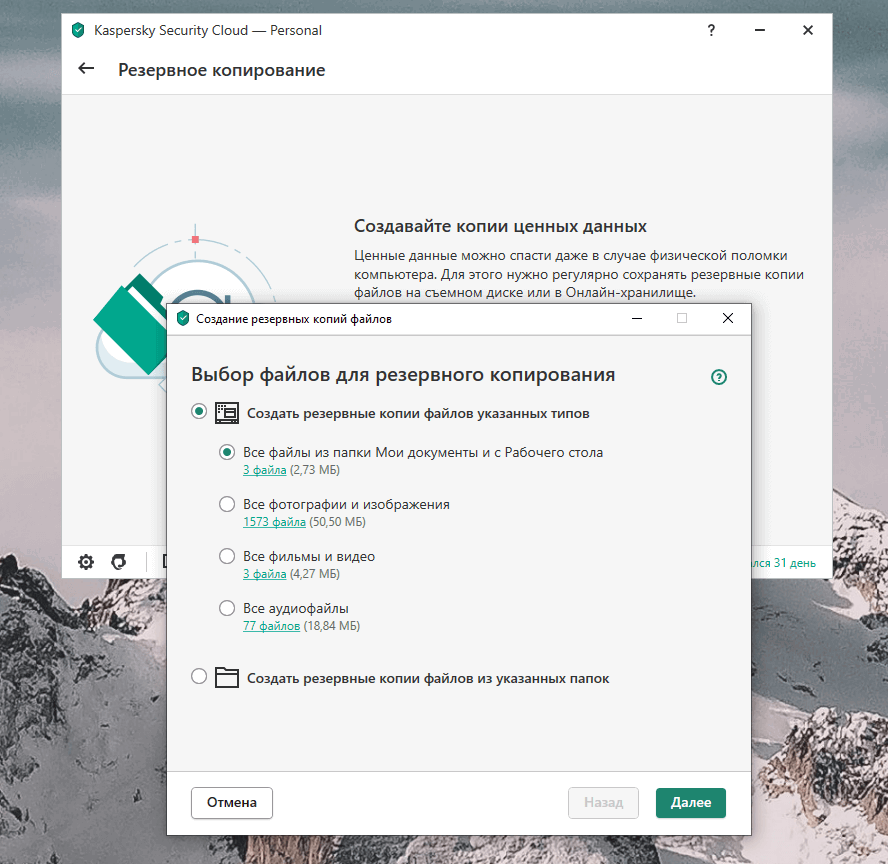Select all files from My Documents and Desktop
Screen dimensions: 888x864
(227, 452)
